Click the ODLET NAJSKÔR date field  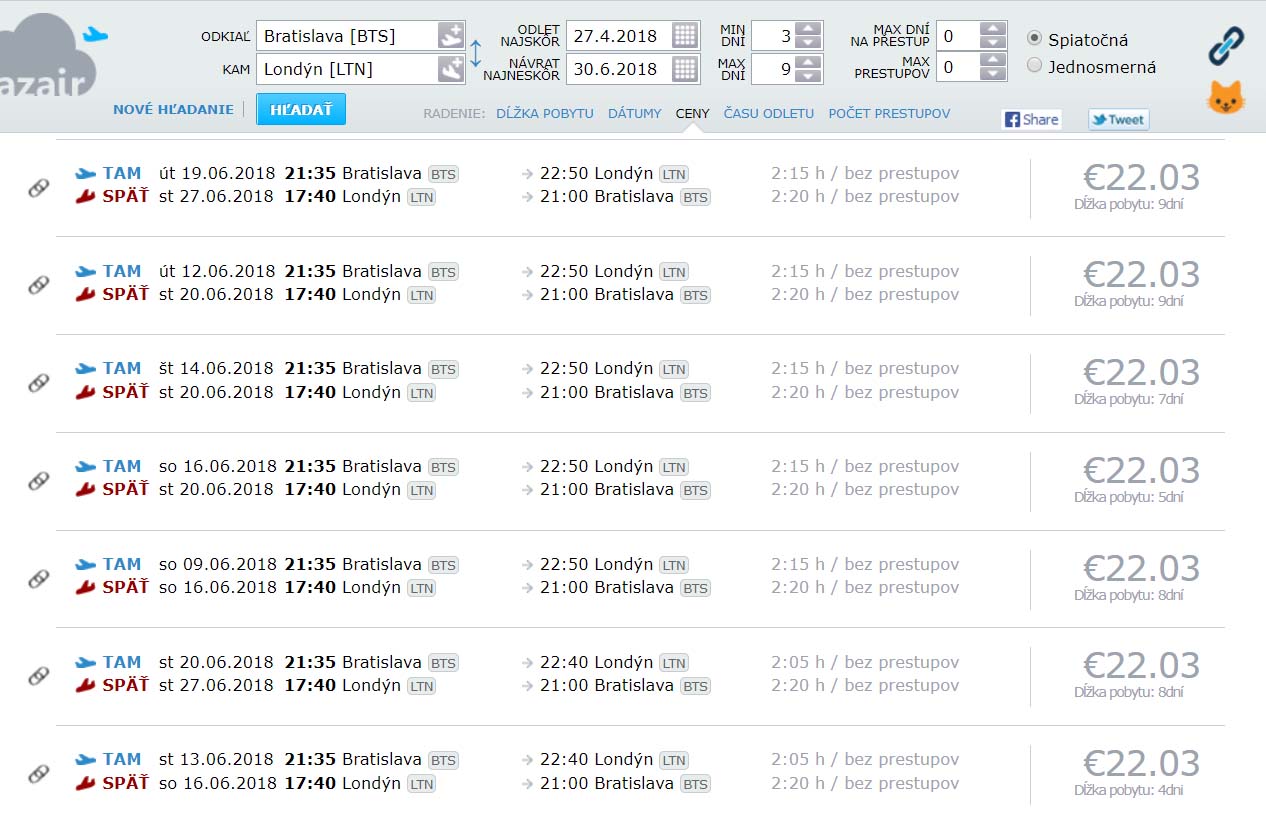616,36
